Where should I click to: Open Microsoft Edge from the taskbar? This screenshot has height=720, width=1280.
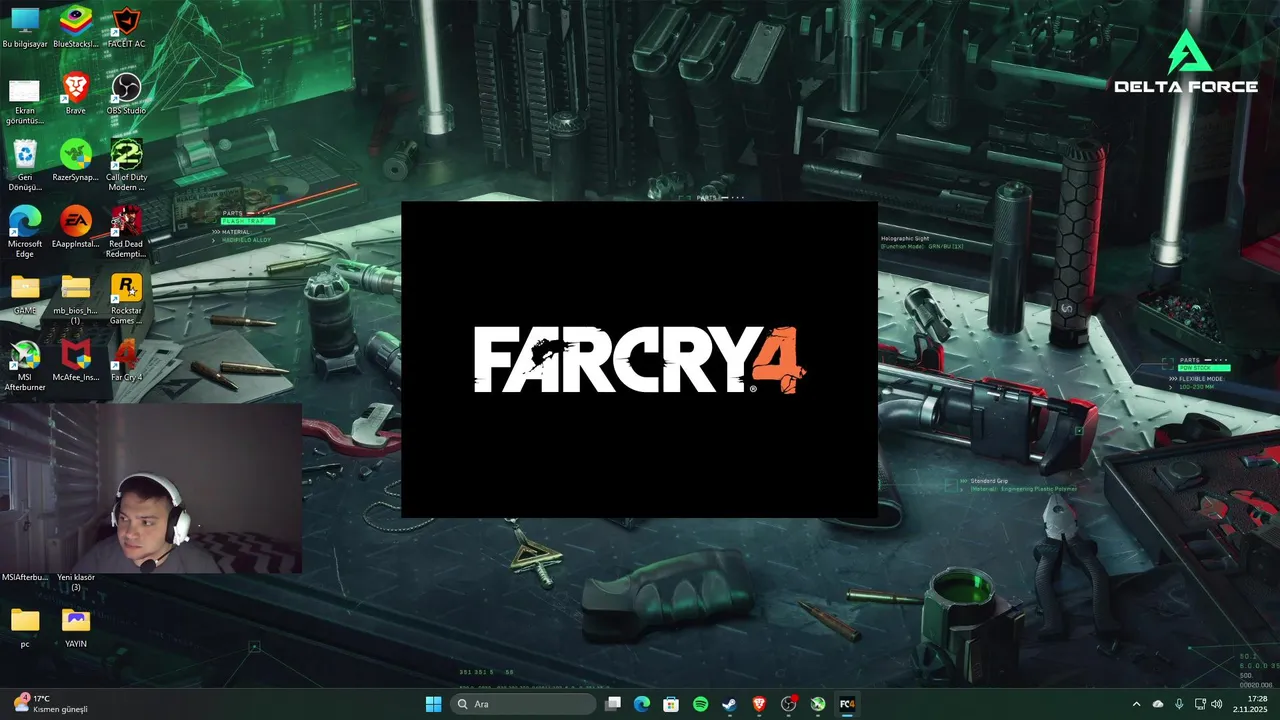click(x=642, y=704)
